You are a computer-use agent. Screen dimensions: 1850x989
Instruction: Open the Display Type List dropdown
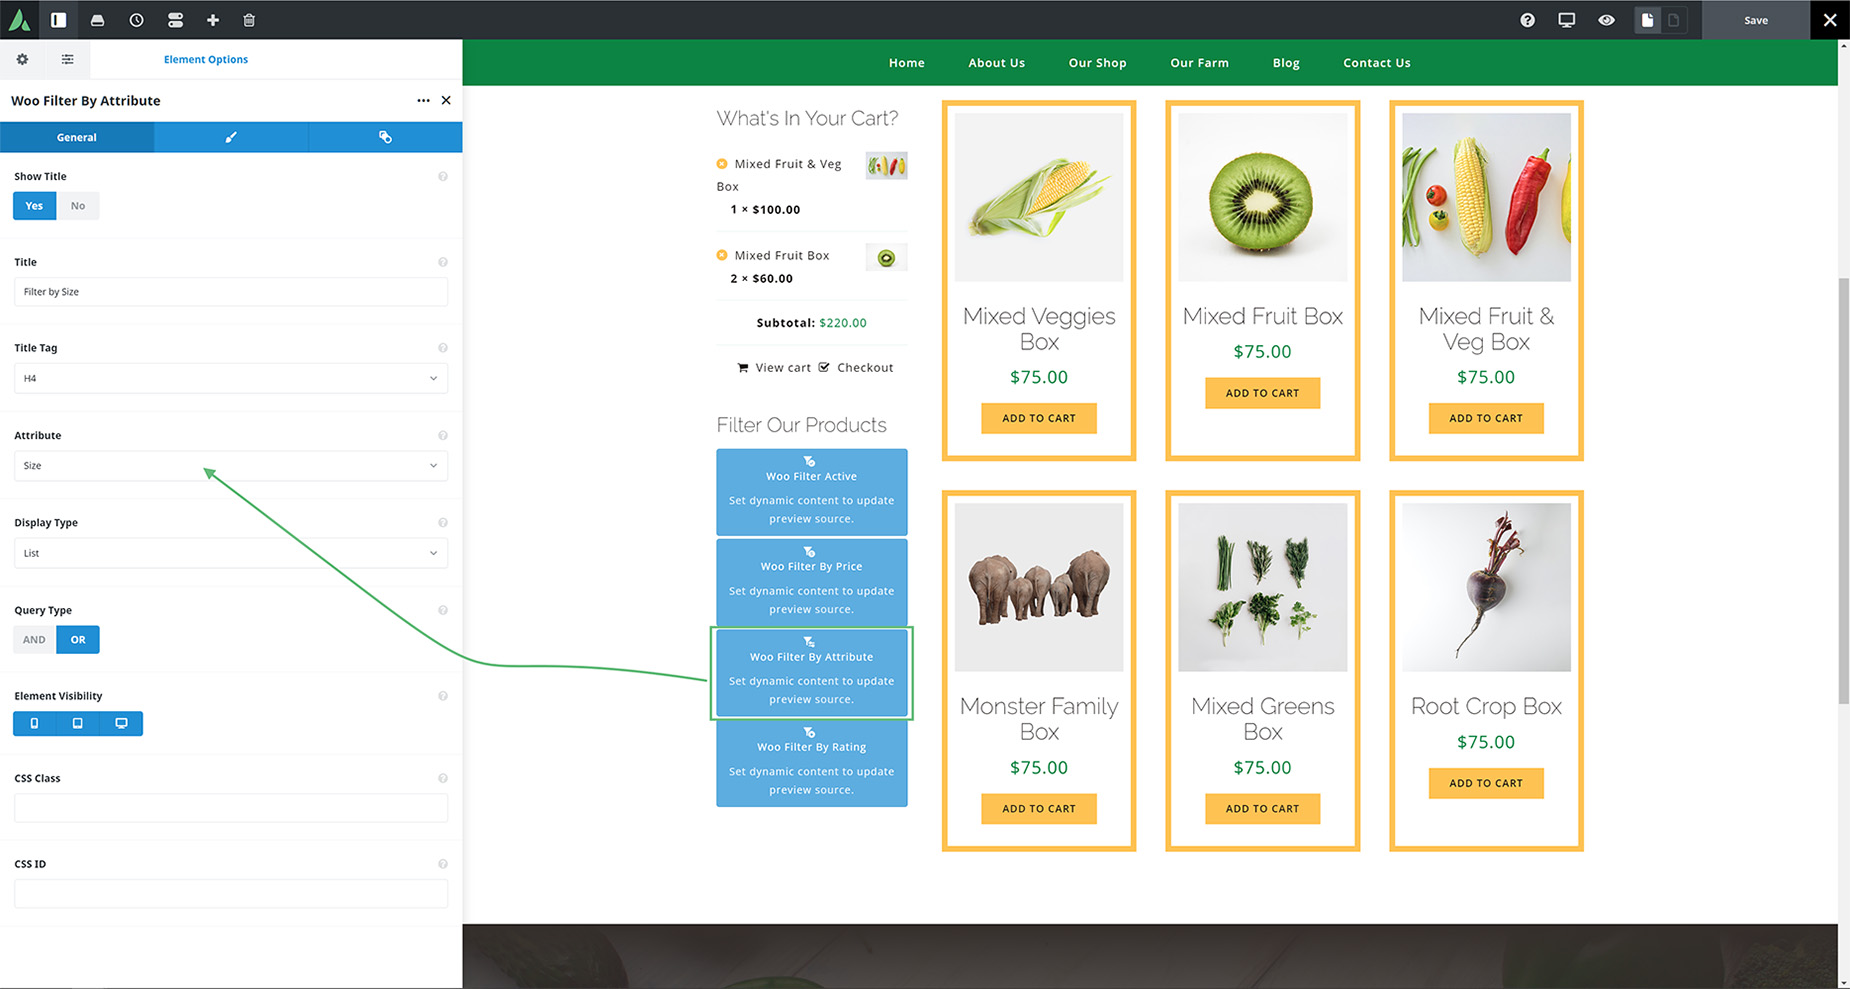(x=231, y=553)
